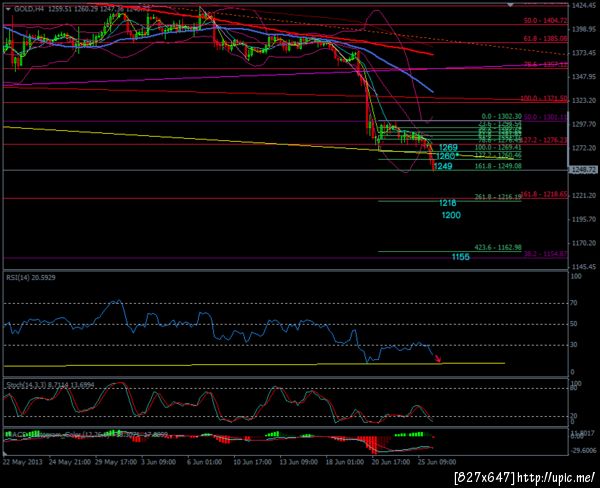Viewport: 600px width, 488px height.
Task: Click the cyan text label 1200
Action: click(451, 215)
